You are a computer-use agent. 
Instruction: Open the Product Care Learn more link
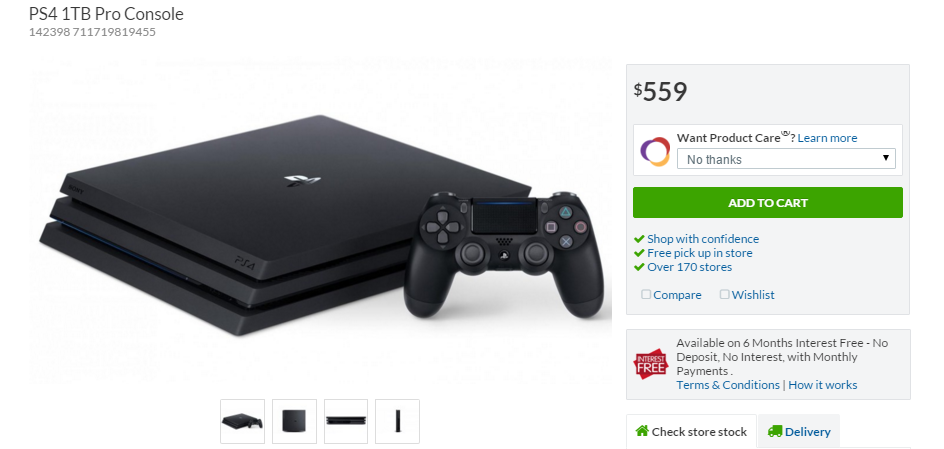[x=827, y=138]
